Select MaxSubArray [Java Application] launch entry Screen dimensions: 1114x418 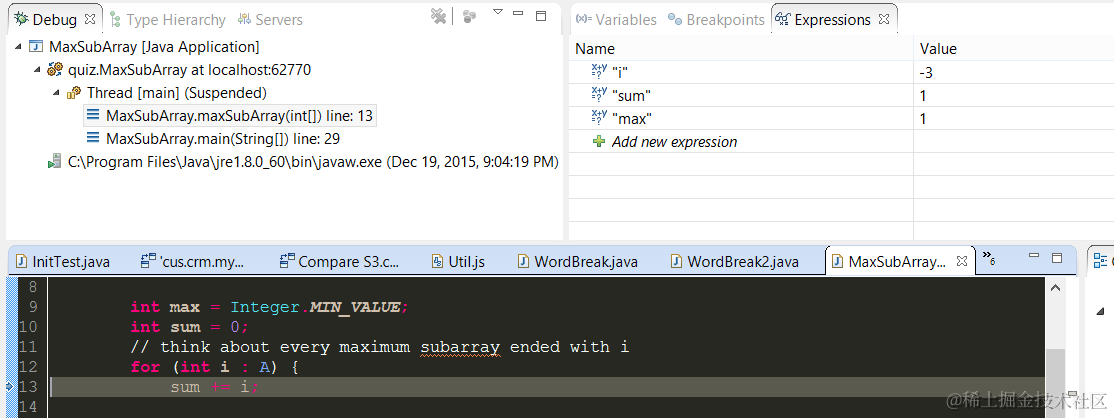154,47
